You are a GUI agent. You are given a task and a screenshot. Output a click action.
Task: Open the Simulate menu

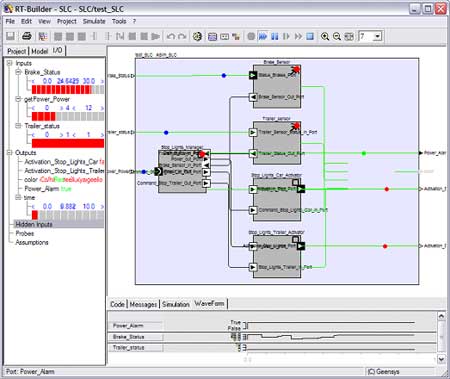click(x=94, y=21)
